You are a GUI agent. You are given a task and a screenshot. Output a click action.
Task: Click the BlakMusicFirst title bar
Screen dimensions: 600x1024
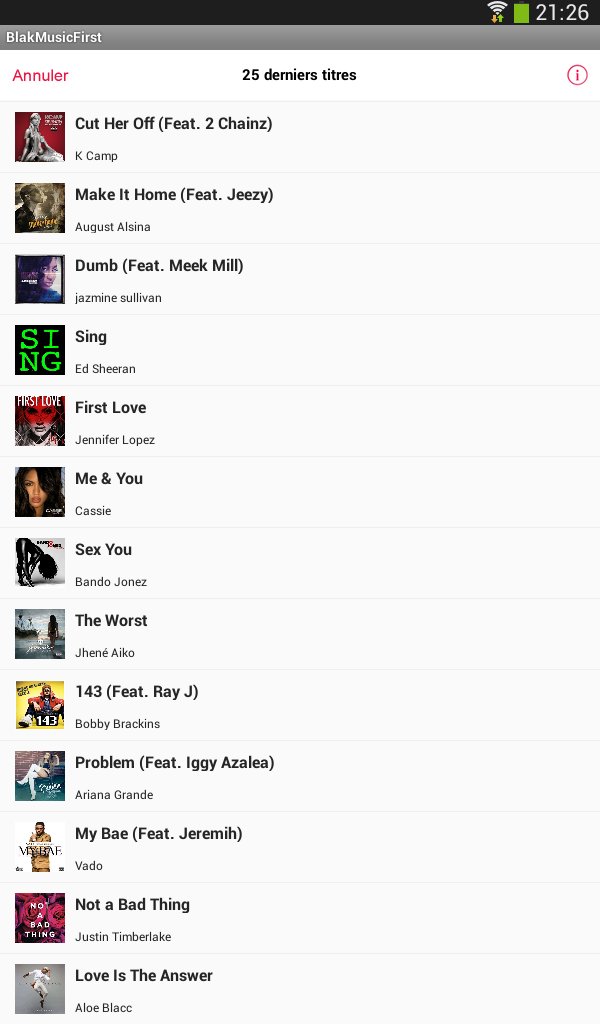pyautogui.click(x=300, y=37)
